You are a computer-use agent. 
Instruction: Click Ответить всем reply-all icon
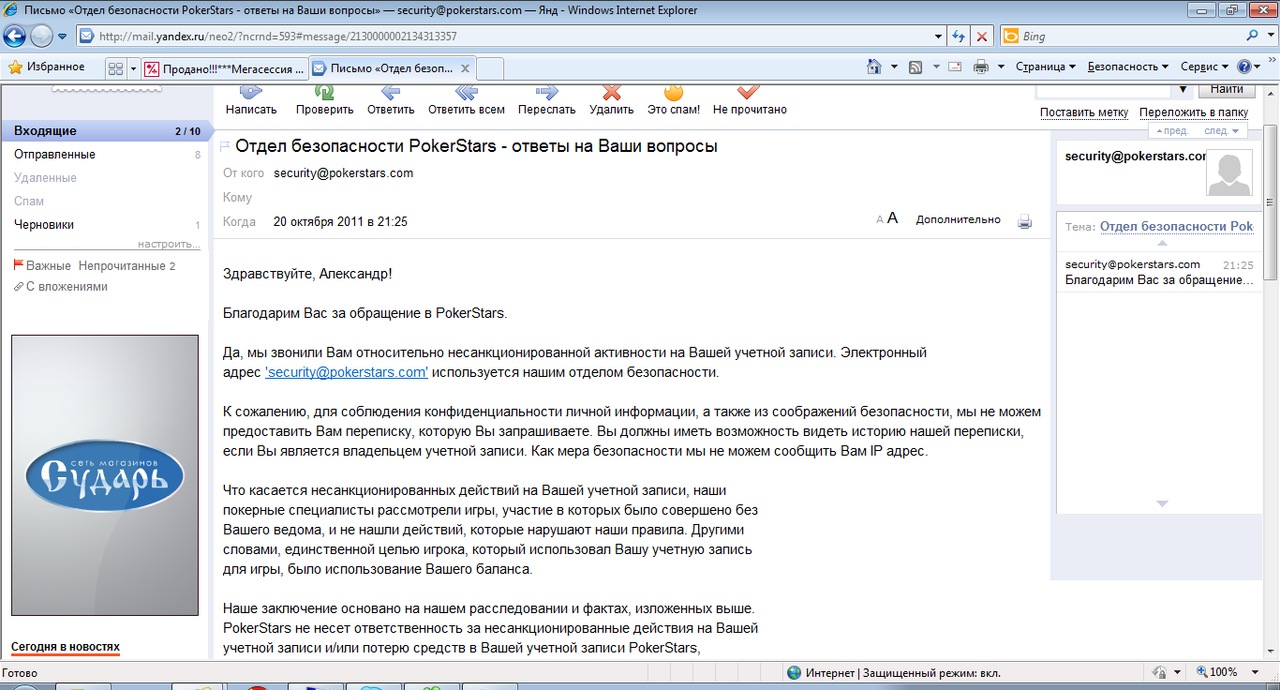(466, 93)
